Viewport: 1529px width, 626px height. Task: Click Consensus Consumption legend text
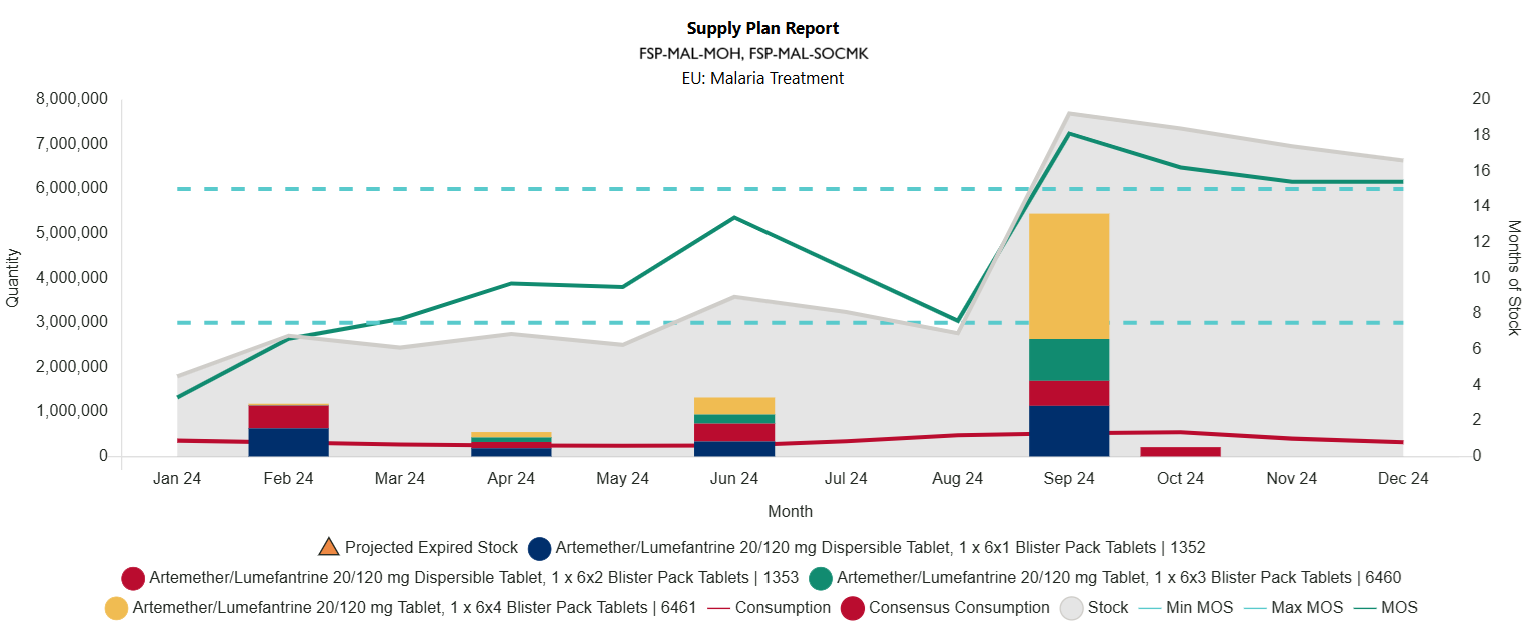pyautogui.click(x=959, y=608)
